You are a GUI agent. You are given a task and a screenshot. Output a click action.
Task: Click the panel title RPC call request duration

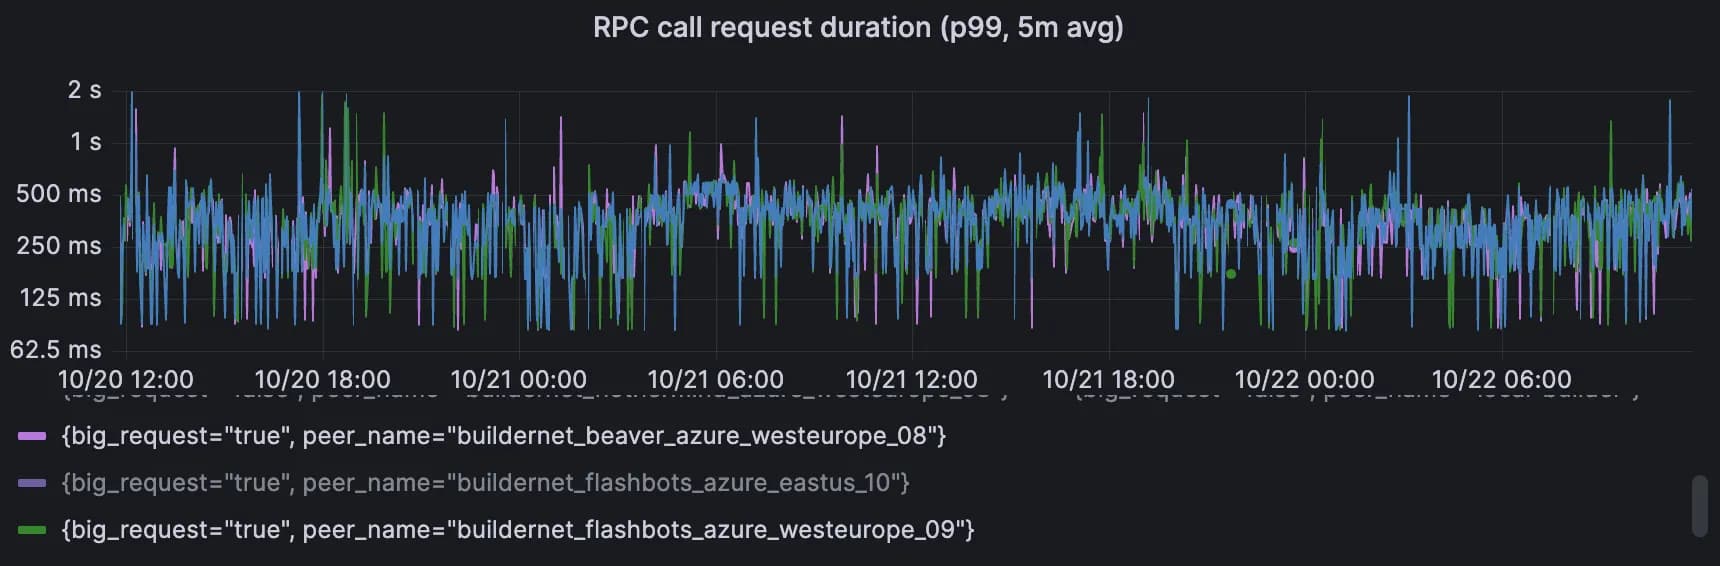coord(858,27)
